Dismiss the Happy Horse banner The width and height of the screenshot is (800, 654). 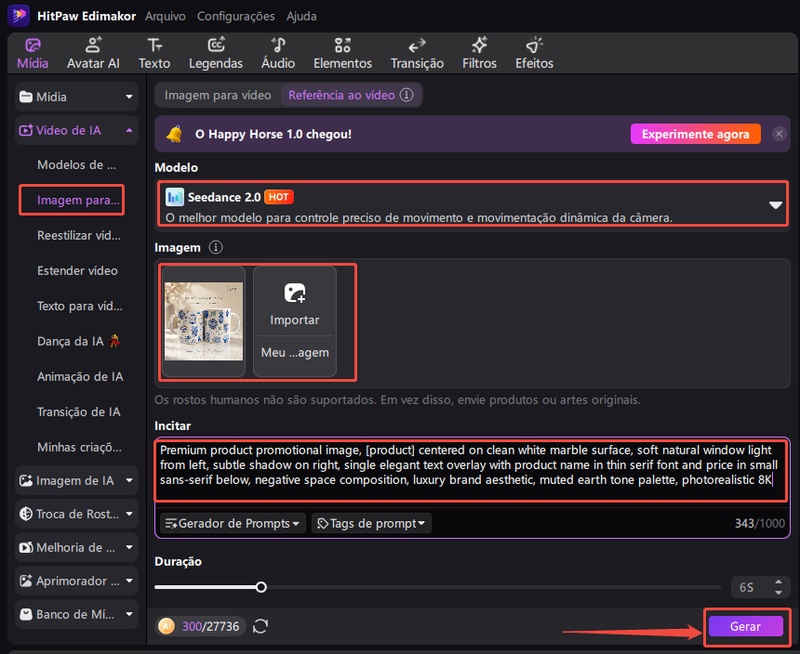[x=779, y=134]
